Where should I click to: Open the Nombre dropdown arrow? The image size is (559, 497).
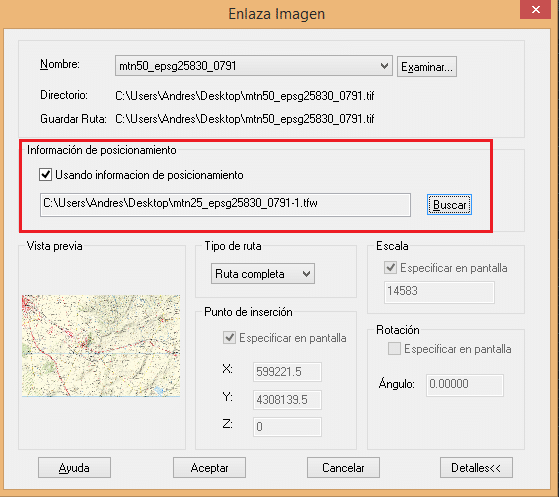tap(384, 66)
